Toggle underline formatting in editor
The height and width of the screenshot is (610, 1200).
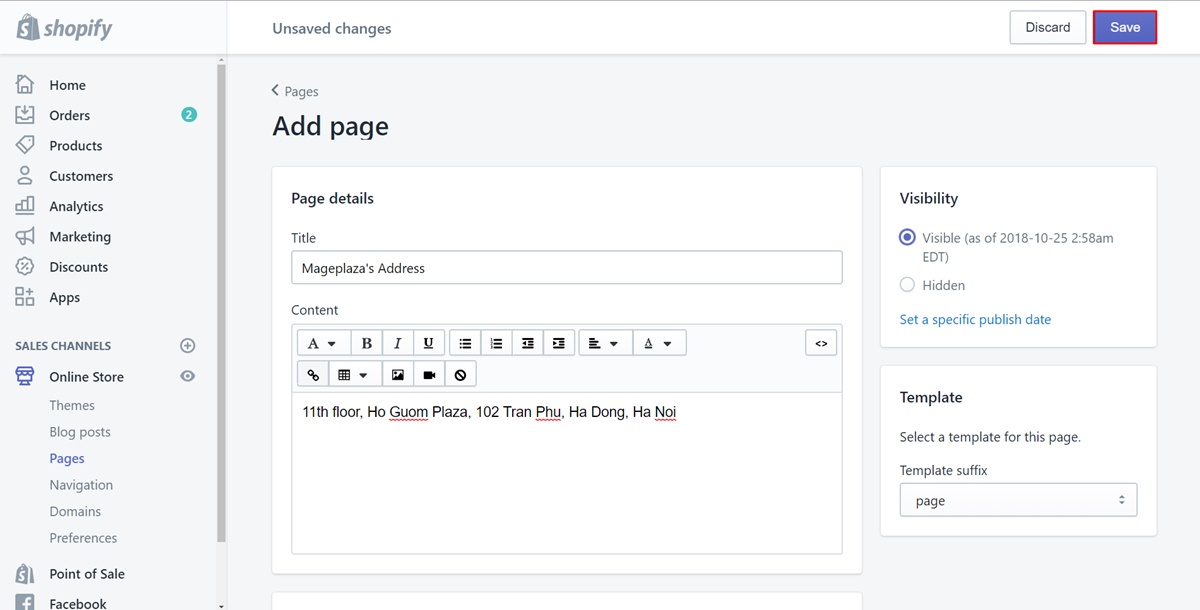tap(428, 343)
